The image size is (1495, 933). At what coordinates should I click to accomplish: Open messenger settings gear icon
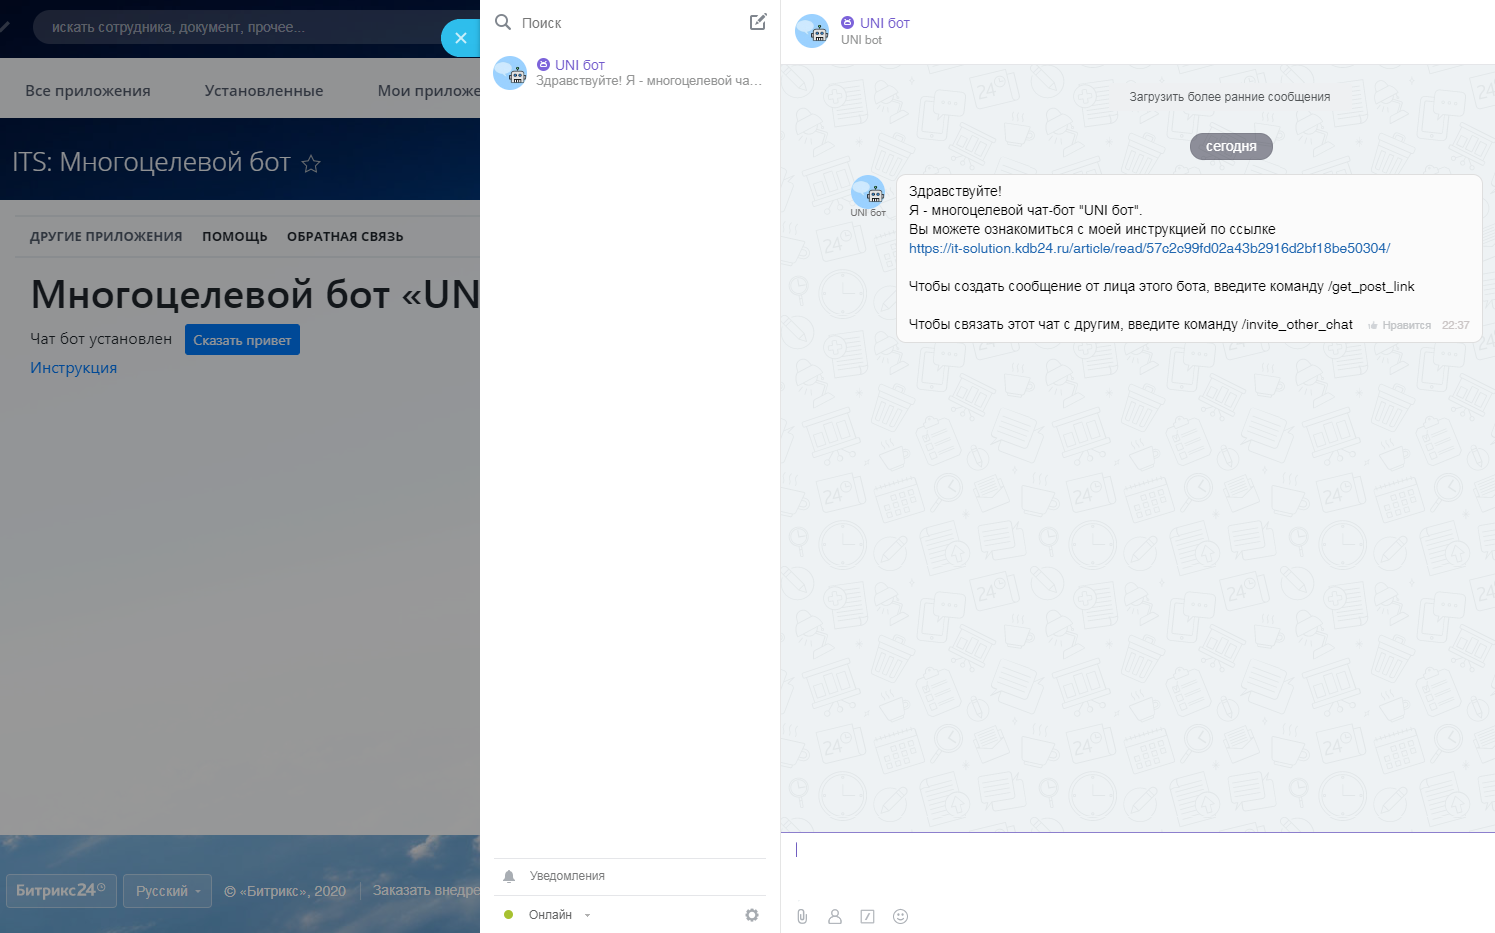click(752, 915)
